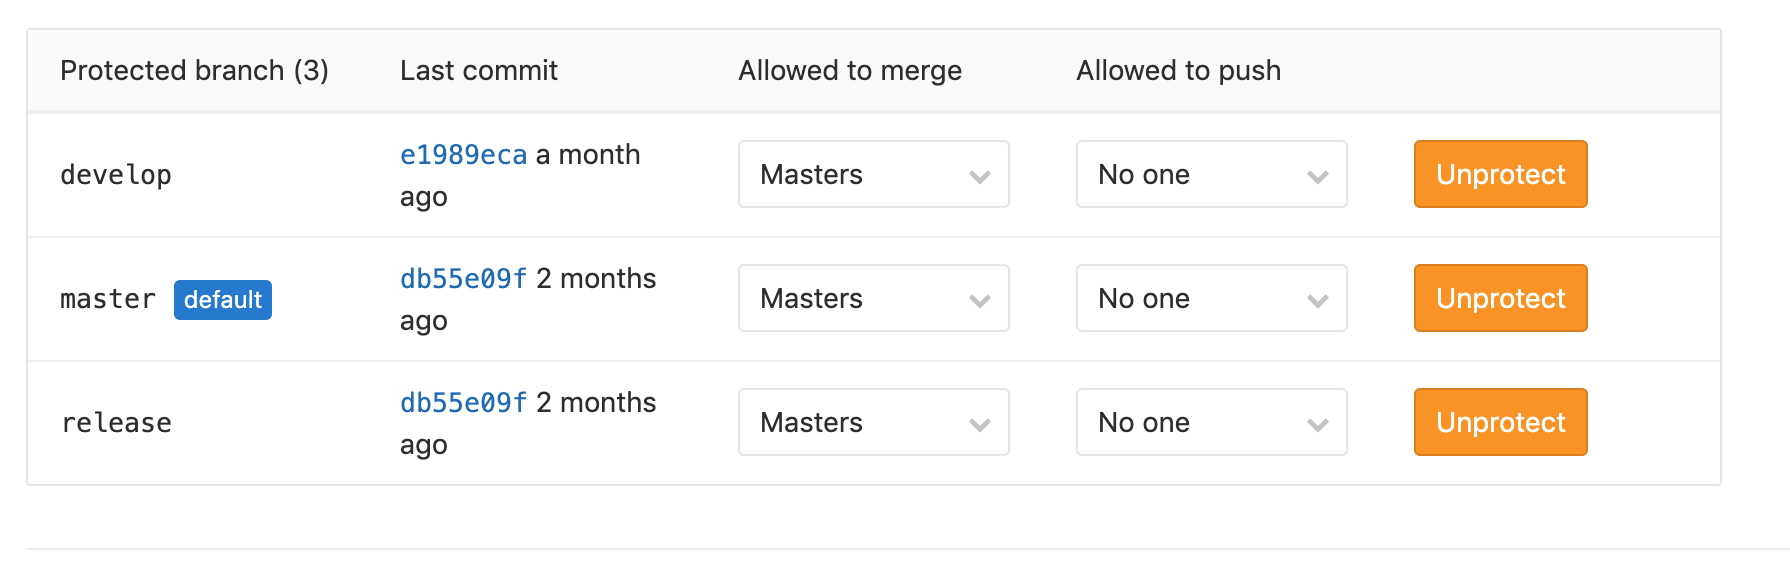This screenshot has height=574, width=1790.
Task: Open develop branch Allowed to push dropdown
Action: (x=1211, y=174)
